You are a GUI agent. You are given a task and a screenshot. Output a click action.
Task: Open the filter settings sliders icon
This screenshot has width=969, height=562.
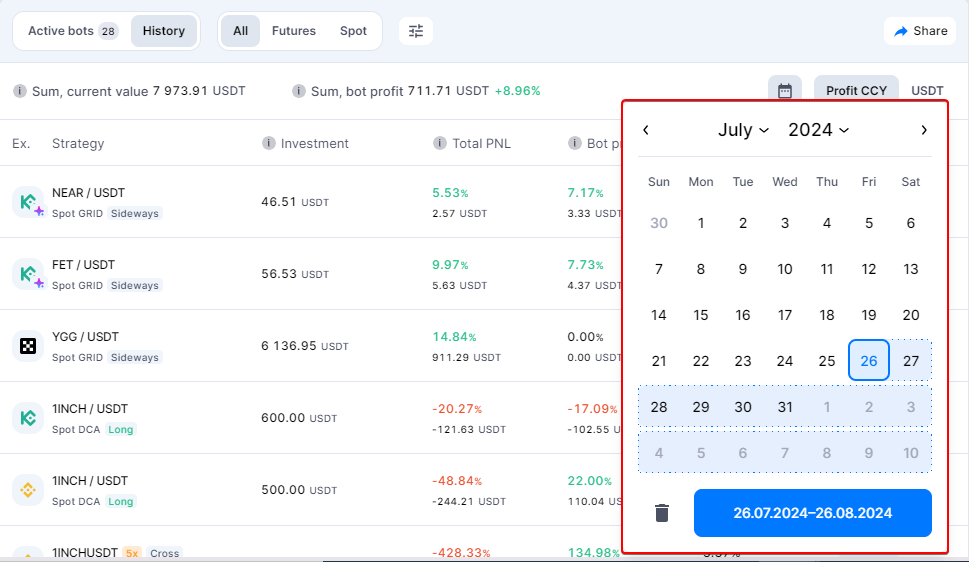(416, 31)
